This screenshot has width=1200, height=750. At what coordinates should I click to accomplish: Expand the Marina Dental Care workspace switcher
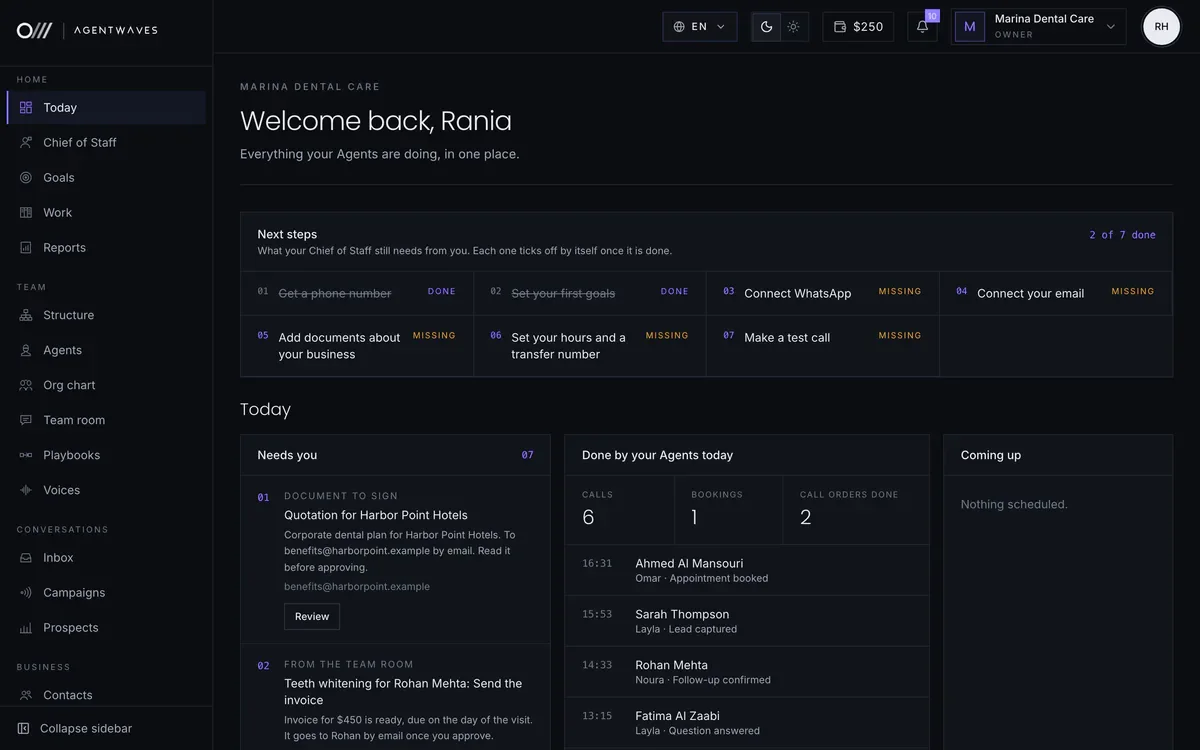(1038, 27)
